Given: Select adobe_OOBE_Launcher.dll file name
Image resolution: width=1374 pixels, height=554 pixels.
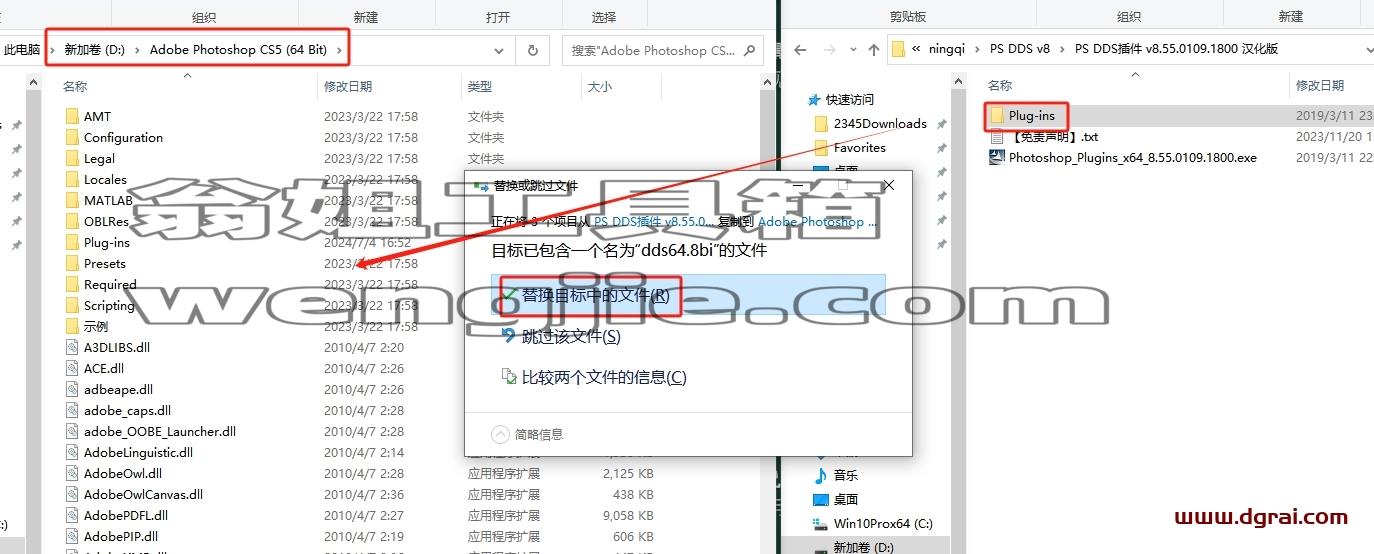Looking at the screenshot, I should [160, 431].
